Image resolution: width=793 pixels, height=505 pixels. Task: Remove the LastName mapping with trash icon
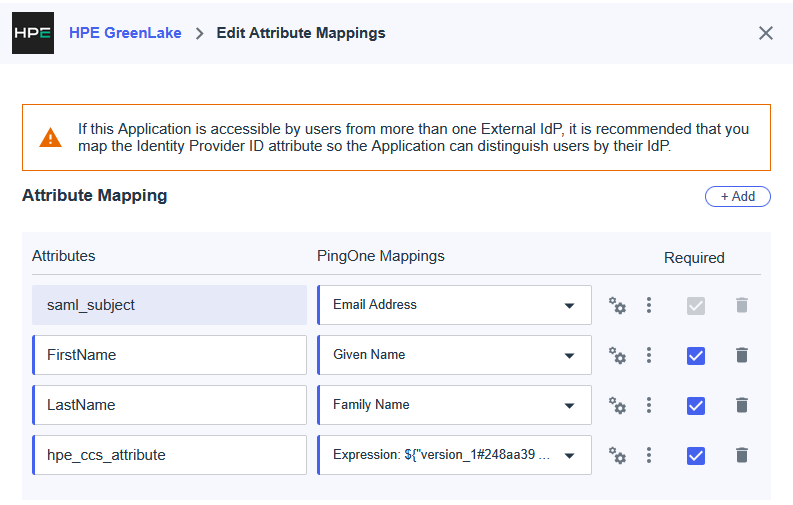click(741, 405)
